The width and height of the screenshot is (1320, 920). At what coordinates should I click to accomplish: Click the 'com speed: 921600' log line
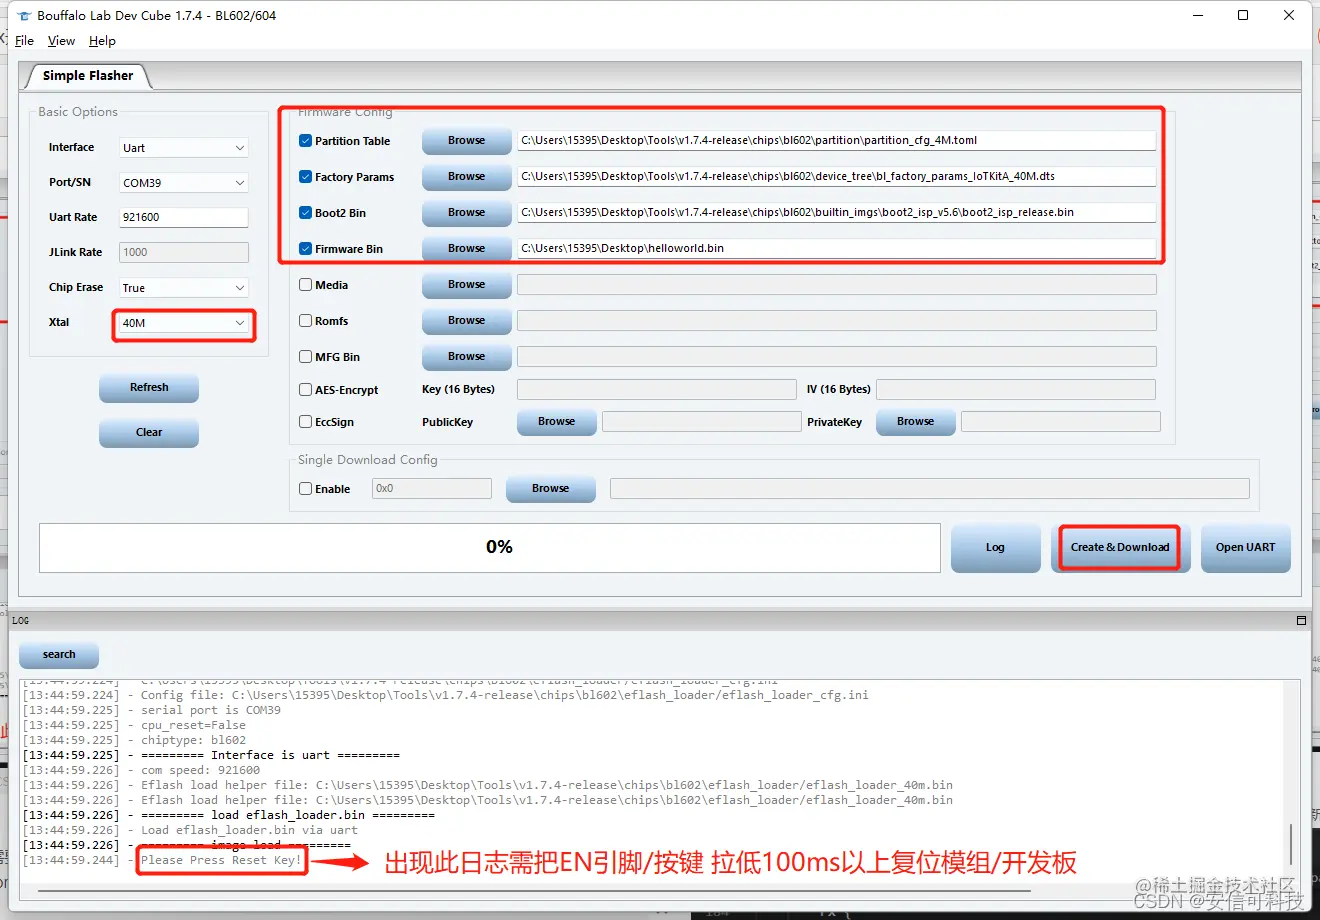click(200, 771)
